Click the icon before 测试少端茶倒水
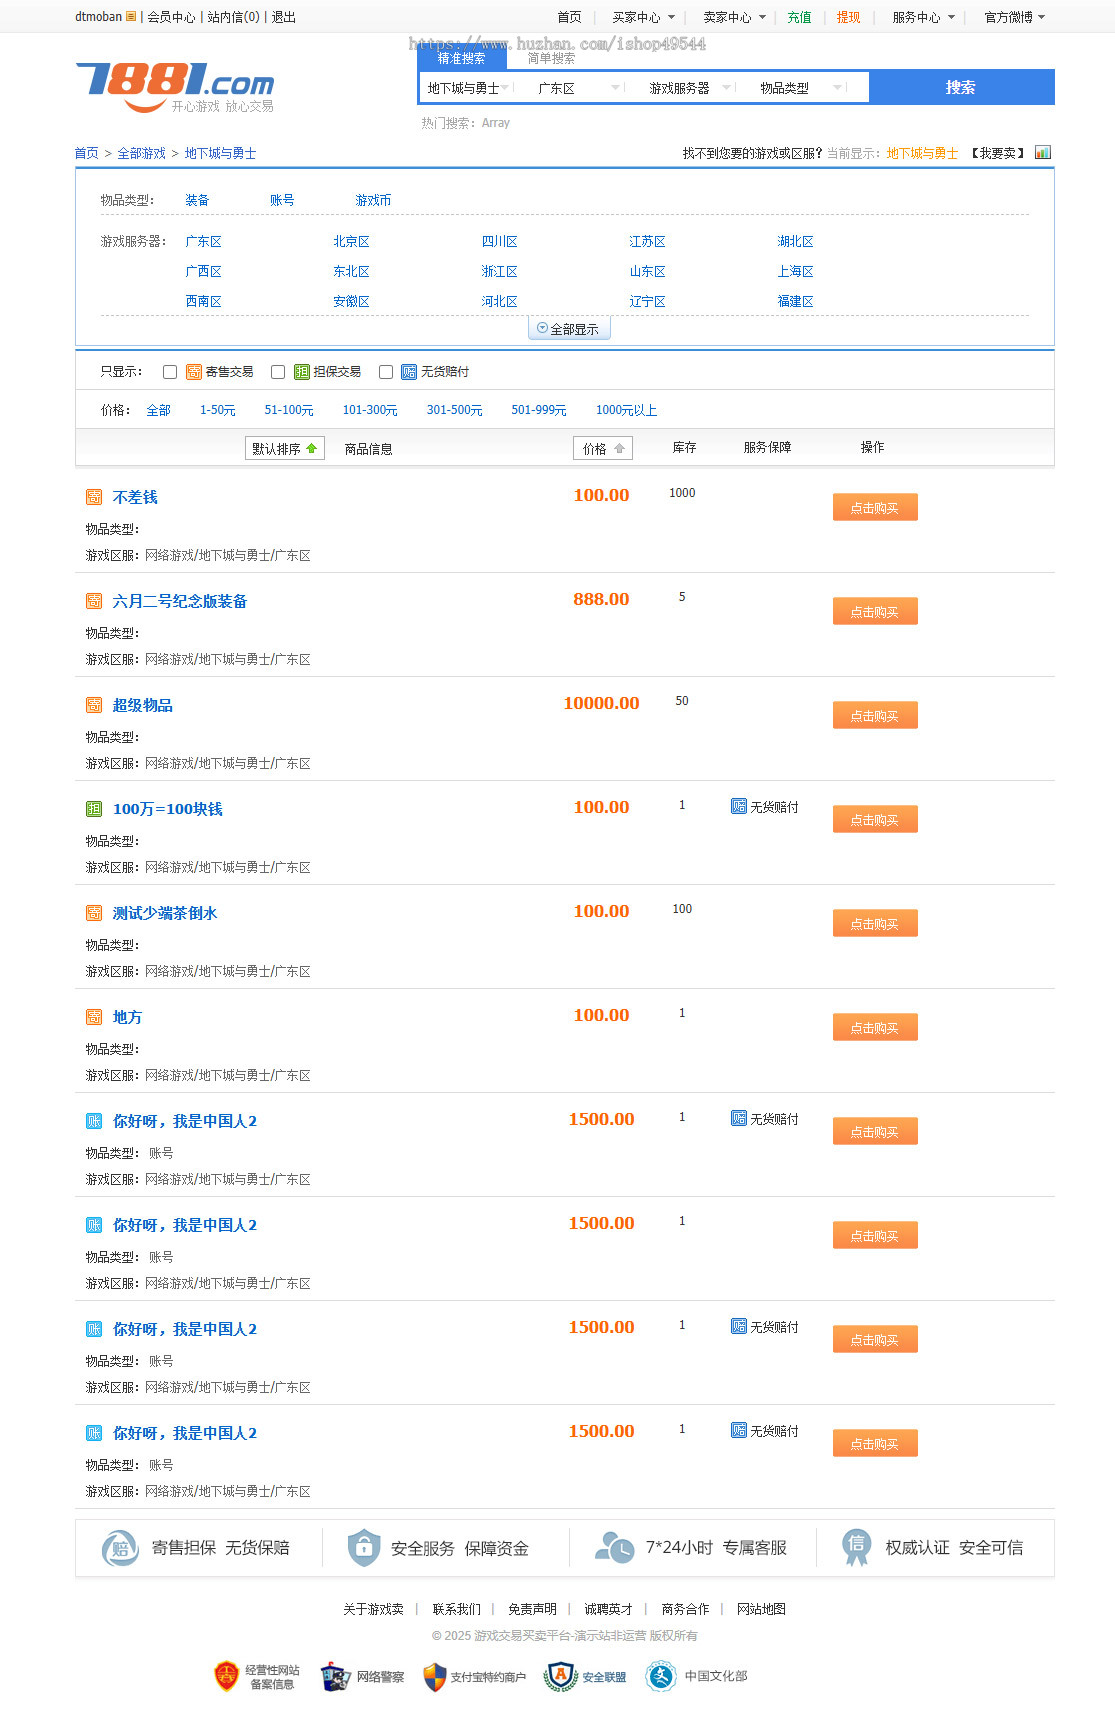The height and width of the screenshot is (1729, 1115). [x=94, y=913]
